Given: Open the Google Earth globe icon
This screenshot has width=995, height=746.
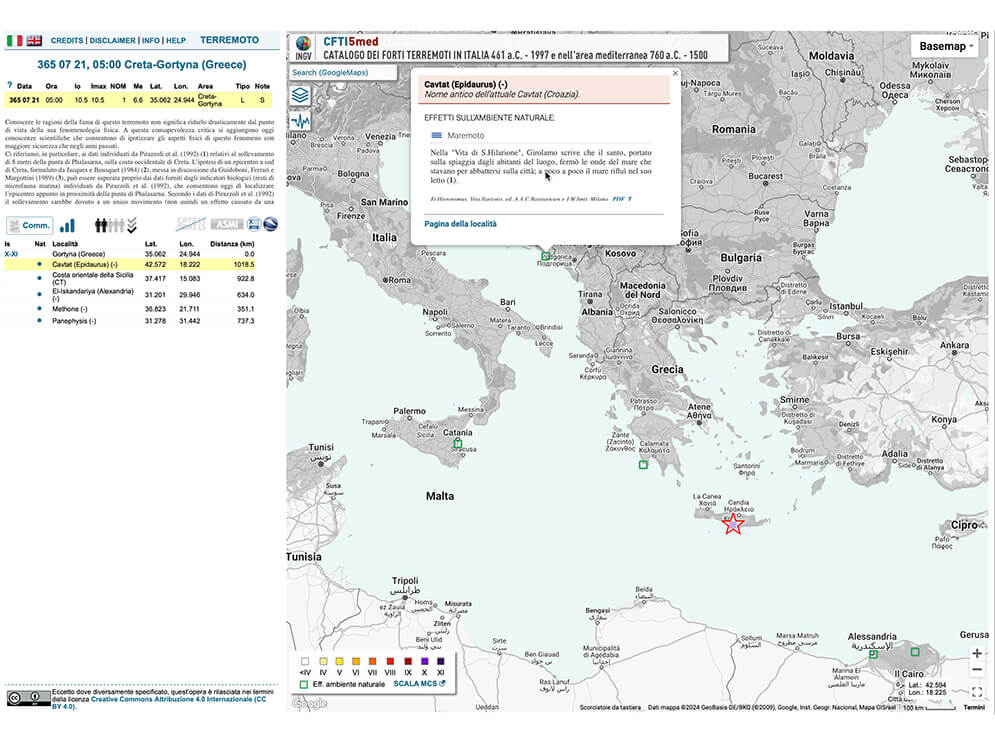Looking at the screenshot, I should click(270, 224).
